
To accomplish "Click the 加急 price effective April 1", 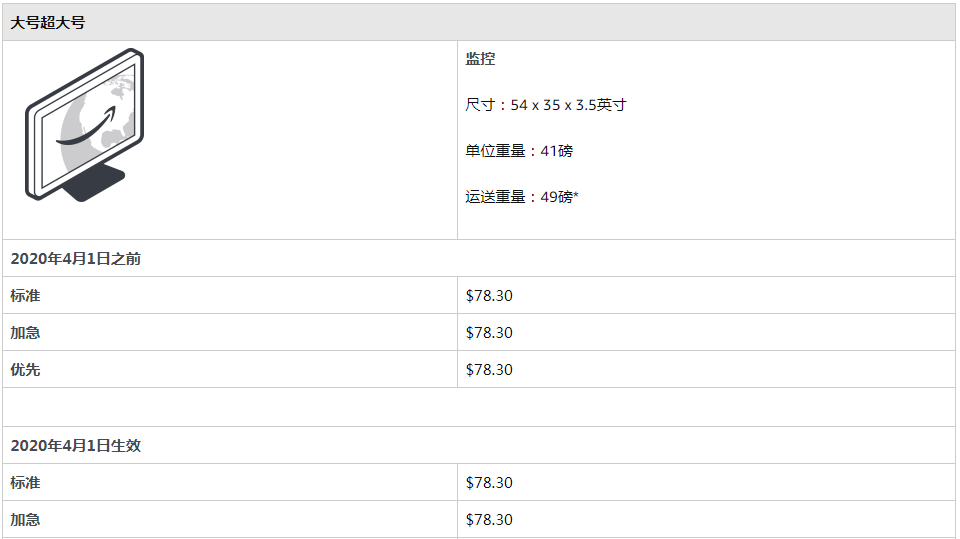I will pyautogui.click(x=489, y=520).
